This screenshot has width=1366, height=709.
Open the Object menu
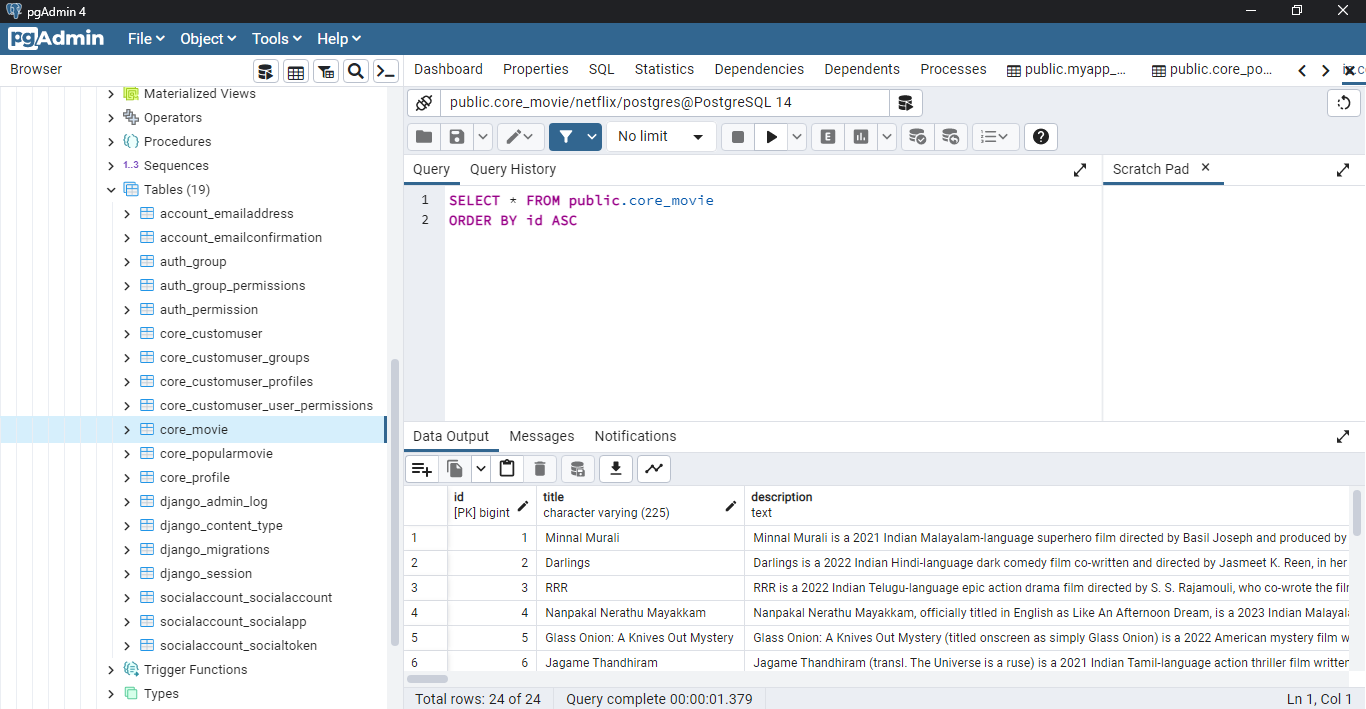point(208,38)
